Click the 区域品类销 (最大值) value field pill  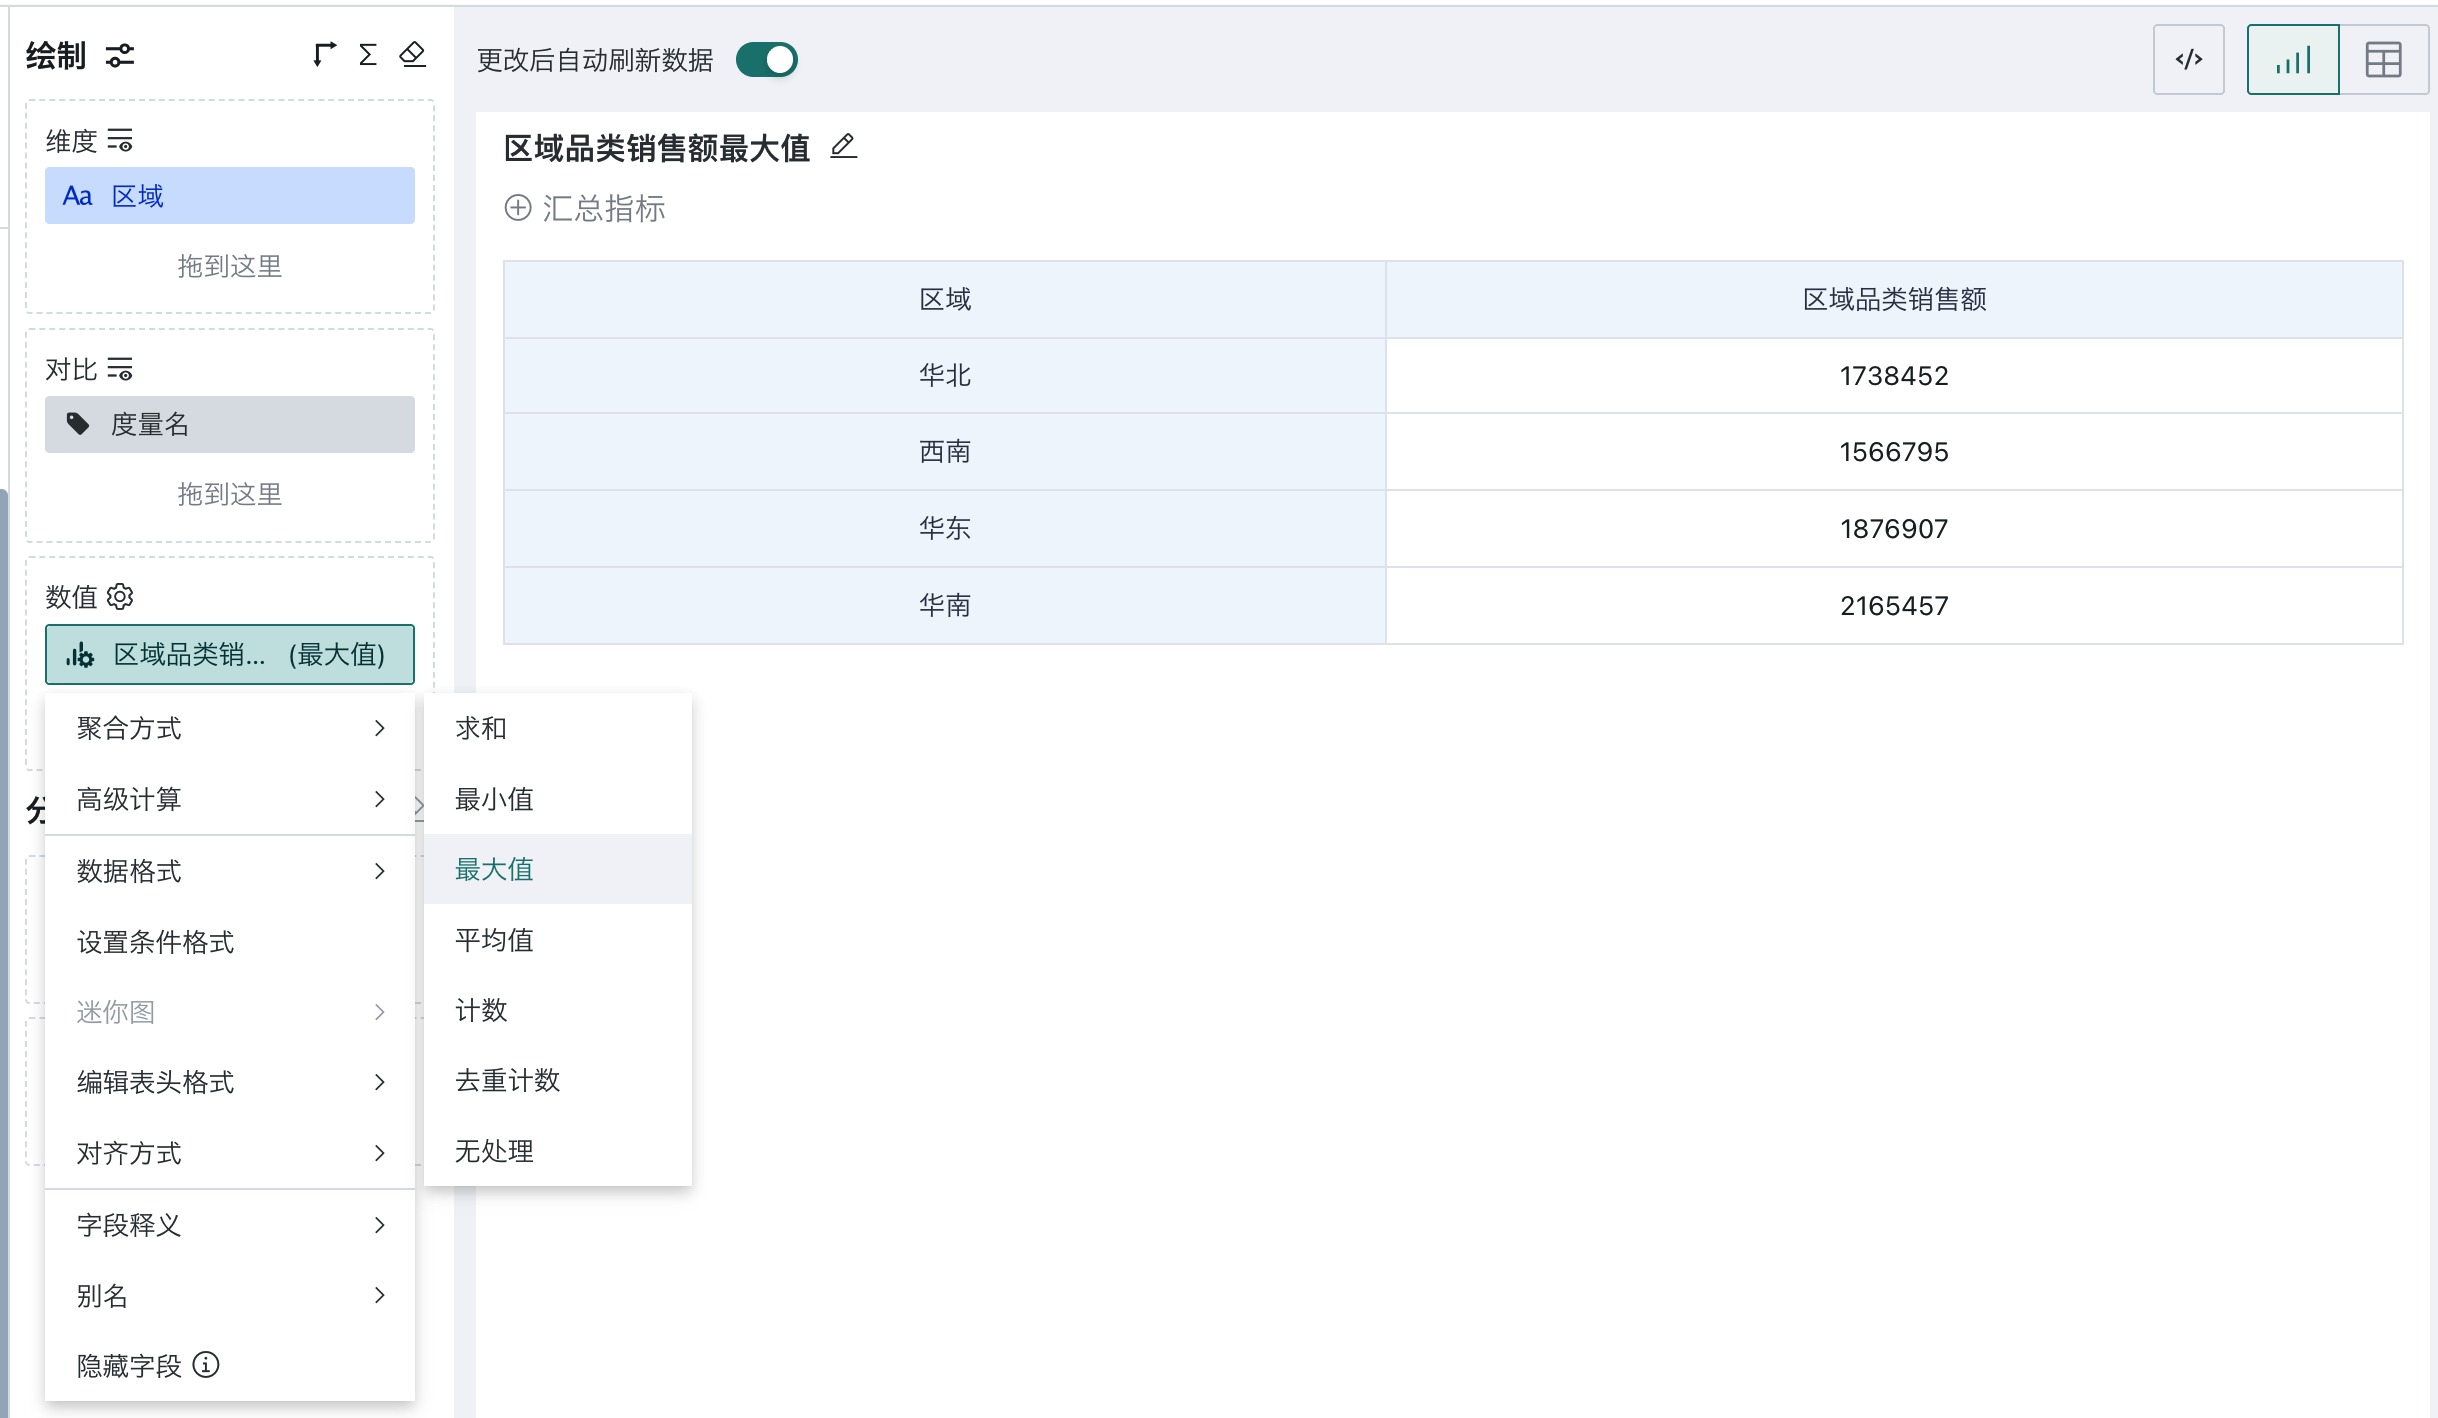click(x=230, y=655)
